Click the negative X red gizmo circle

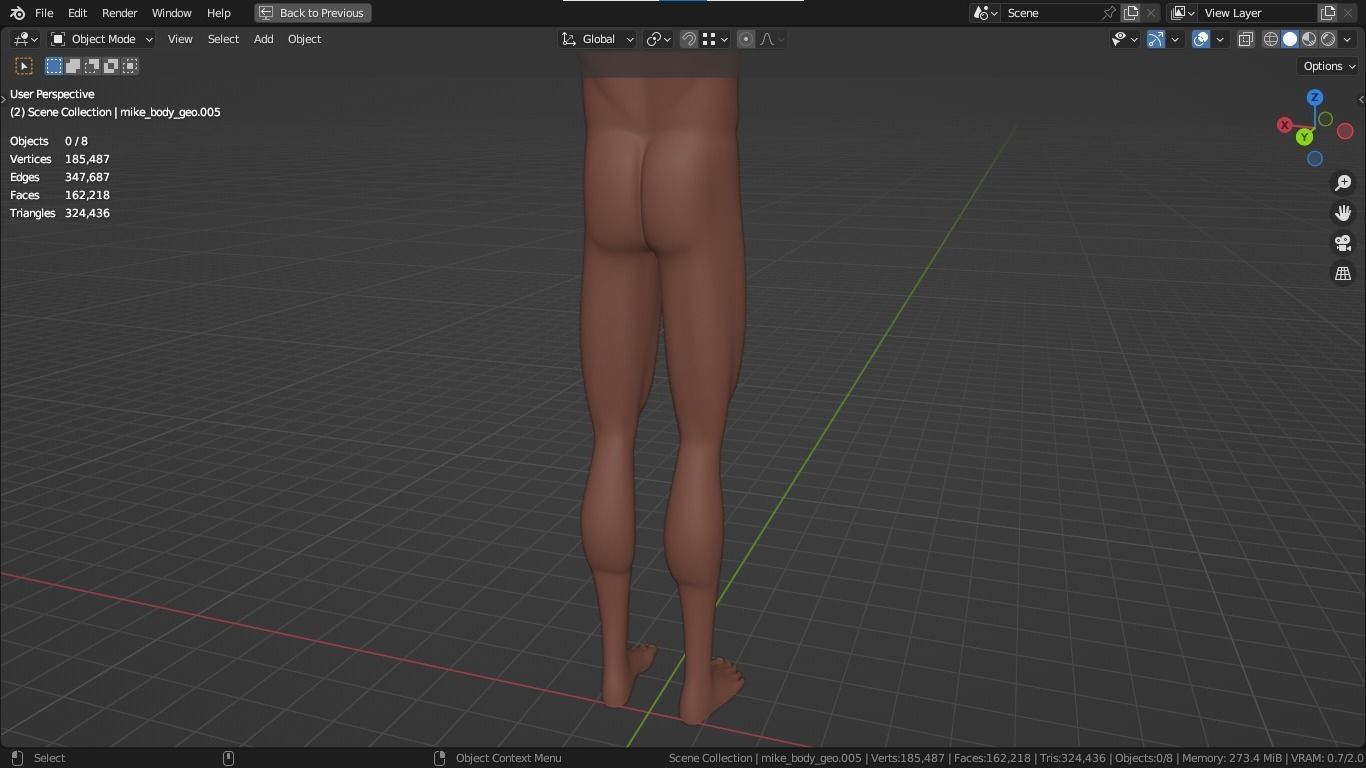(1345, 132)
